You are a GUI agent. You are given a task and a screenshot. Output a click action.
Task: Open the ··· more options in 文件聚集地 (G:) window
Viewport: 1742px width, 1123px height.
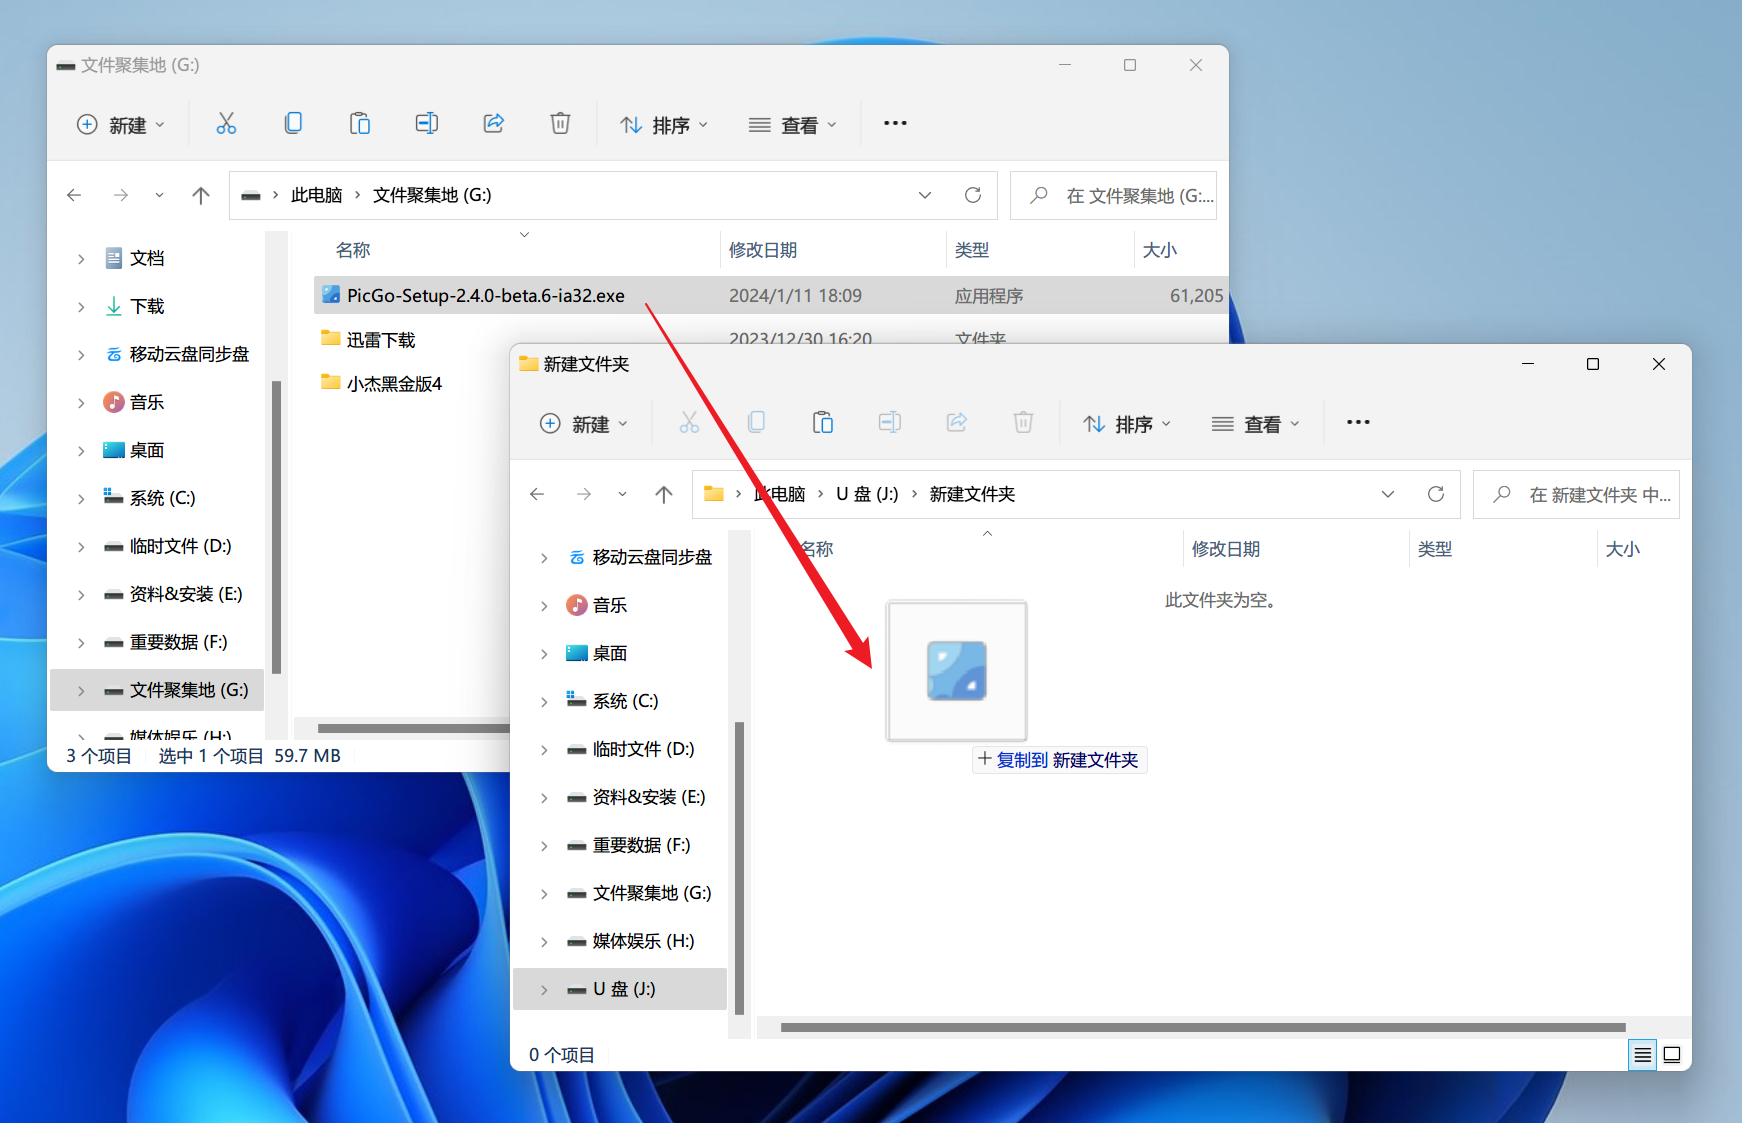click(x=895, y=124)
